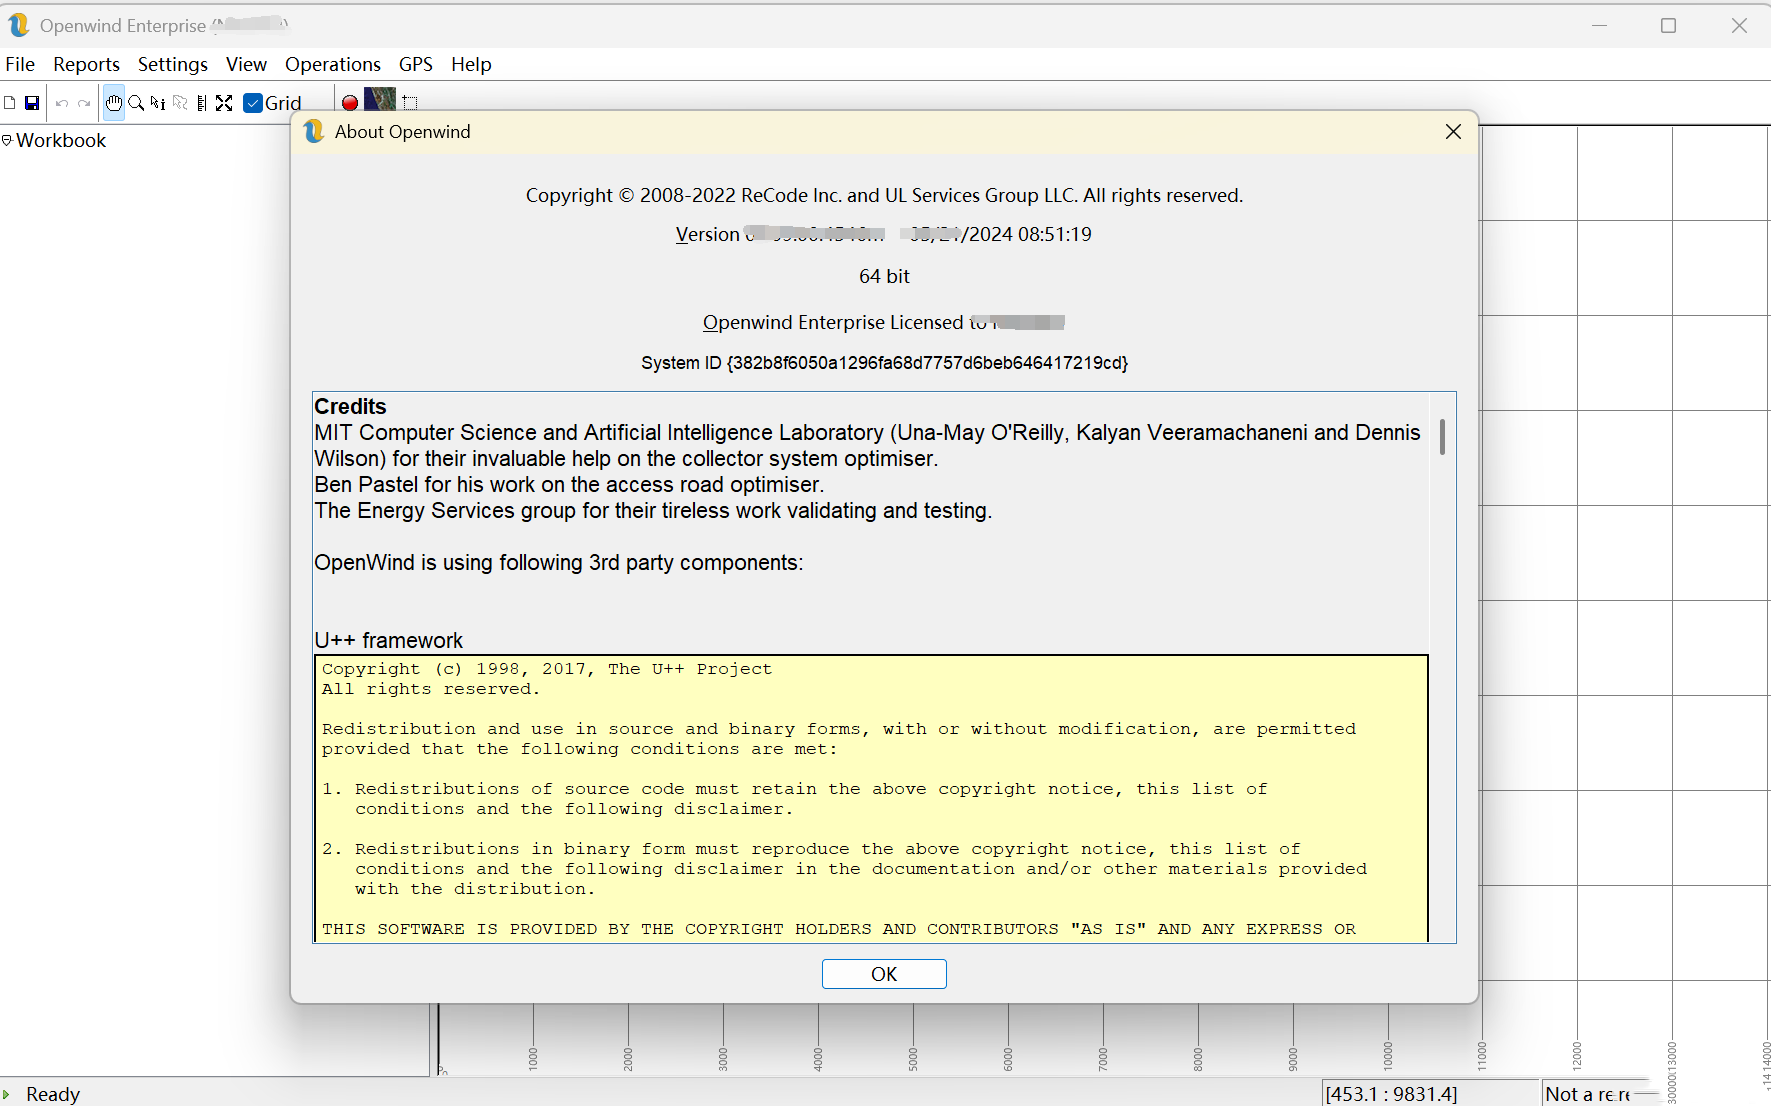The image size is (1771, 1106).
Task: Select the dashed rectangle selection tool
Action: (410, 103)
